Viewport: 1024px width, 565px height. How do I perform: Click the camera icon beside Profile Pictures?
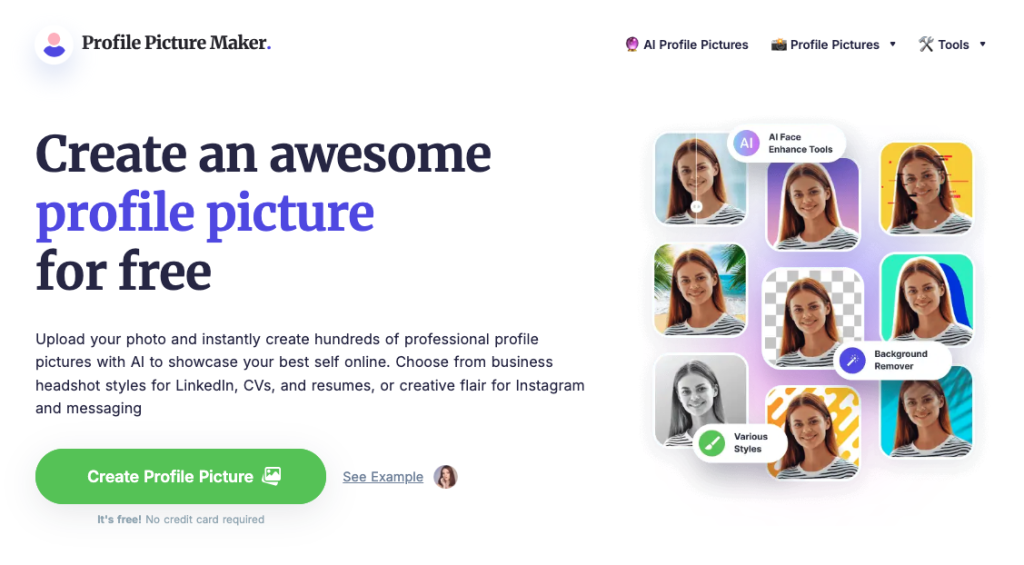click(778, 44)
